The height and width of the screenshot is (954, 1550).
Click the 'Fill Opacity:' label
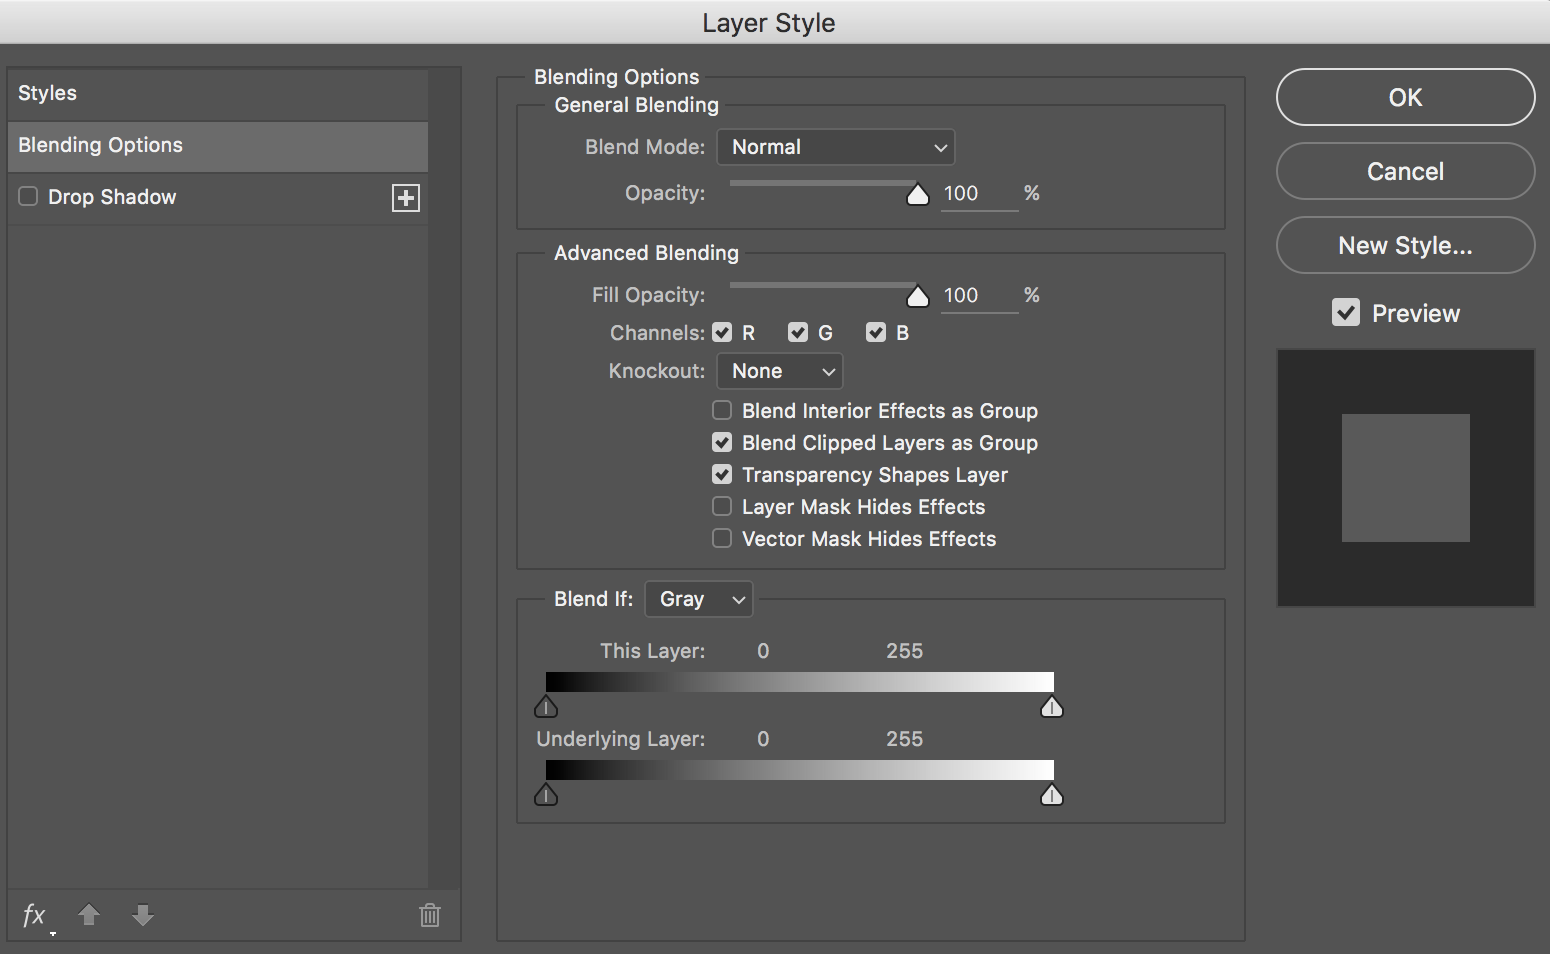[648, 295]
